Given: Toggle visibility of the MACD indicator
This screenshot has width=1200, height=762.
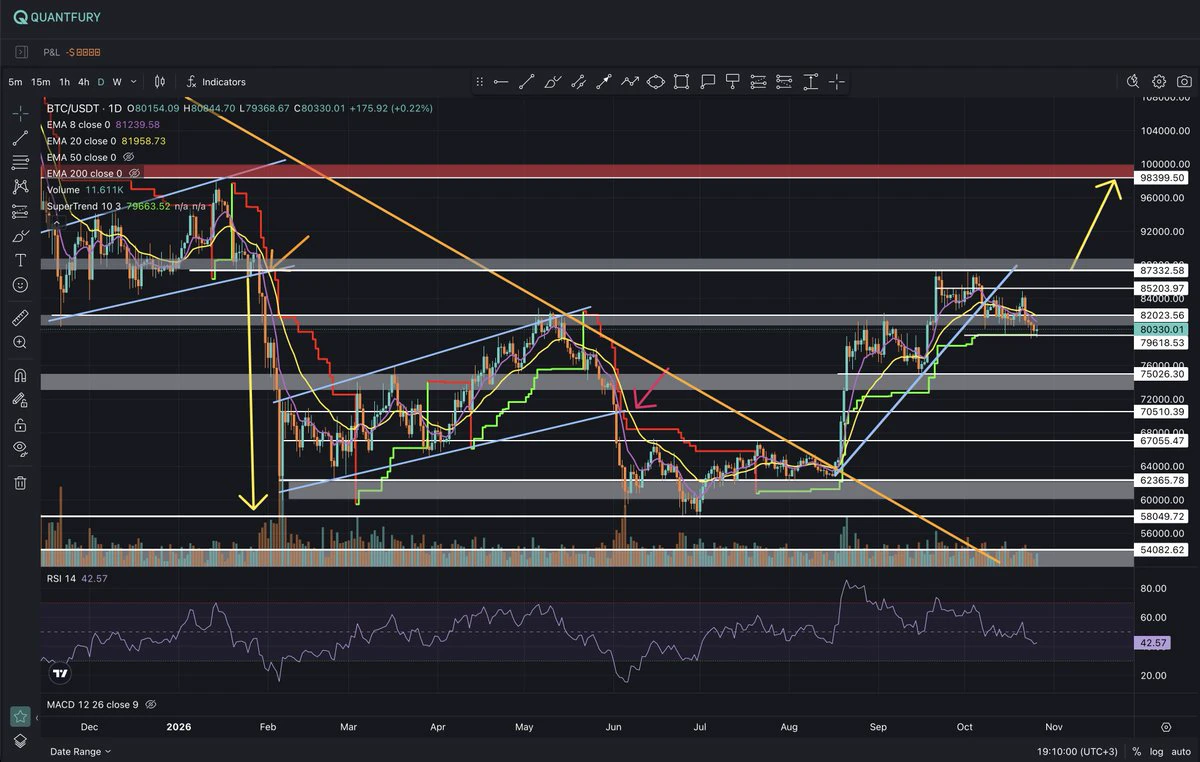Looking at the screenshot, I should coord(151,705).
